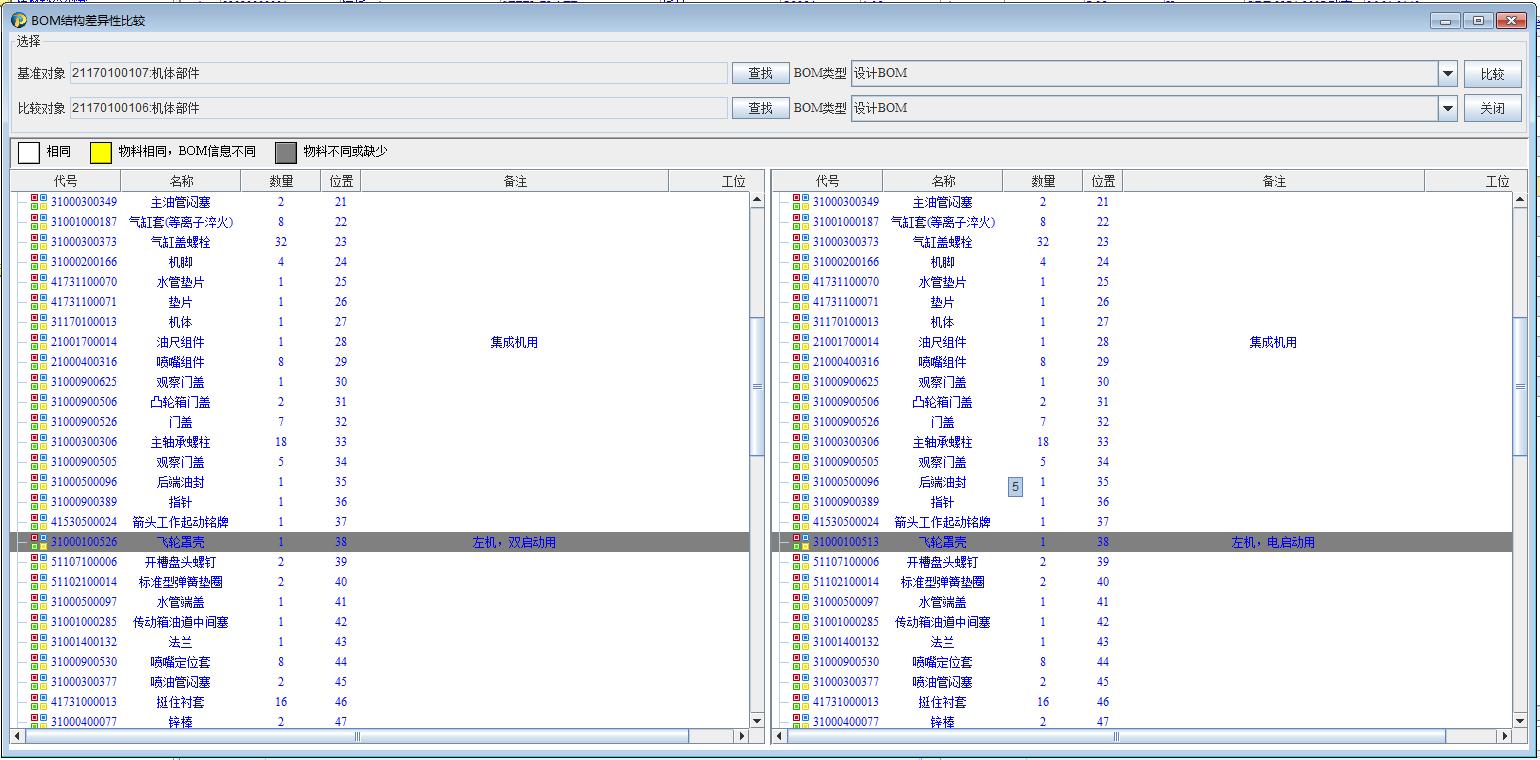The image size is (1540, 760).
Task: Click the 关闭 button
Action: coord(1492,108)
